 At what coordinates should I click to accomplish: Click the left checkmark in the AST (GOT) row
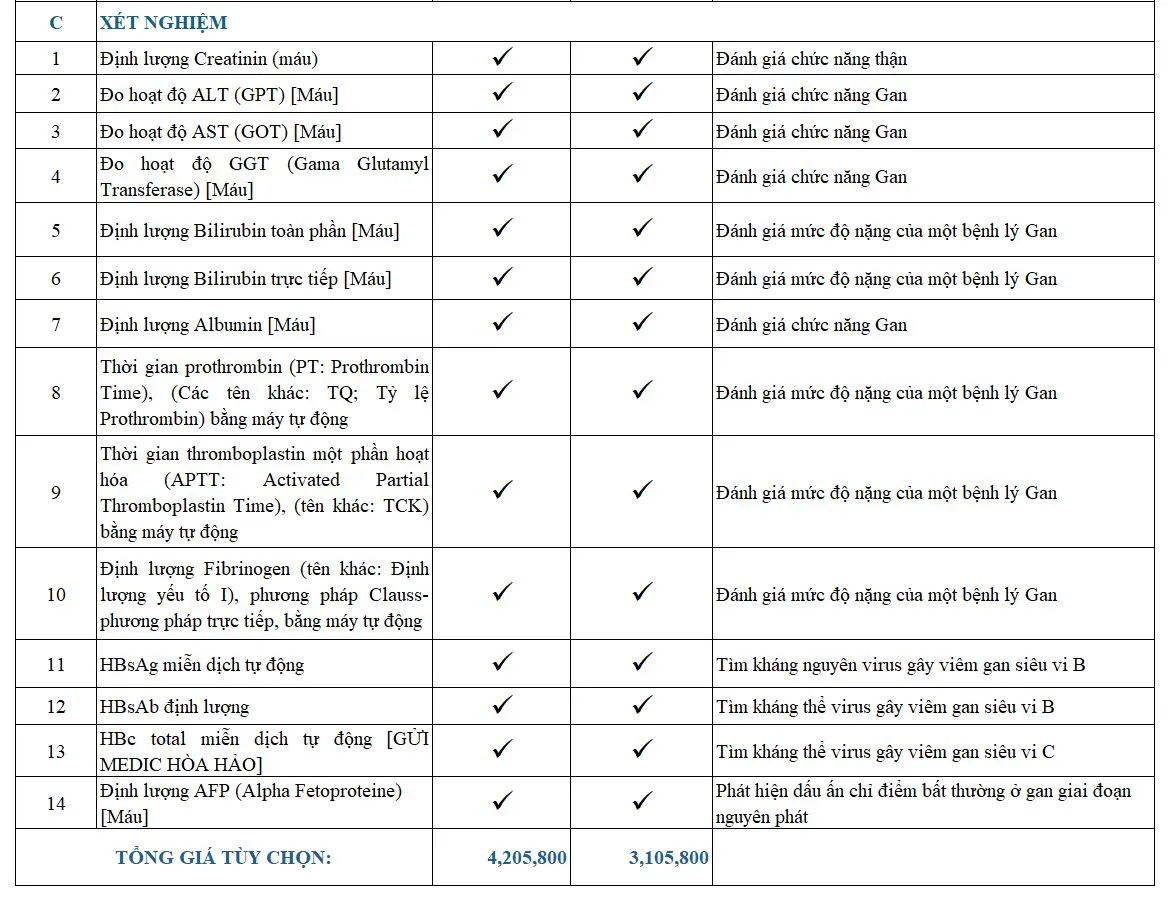pyautogui.click(x=503, y=130)
